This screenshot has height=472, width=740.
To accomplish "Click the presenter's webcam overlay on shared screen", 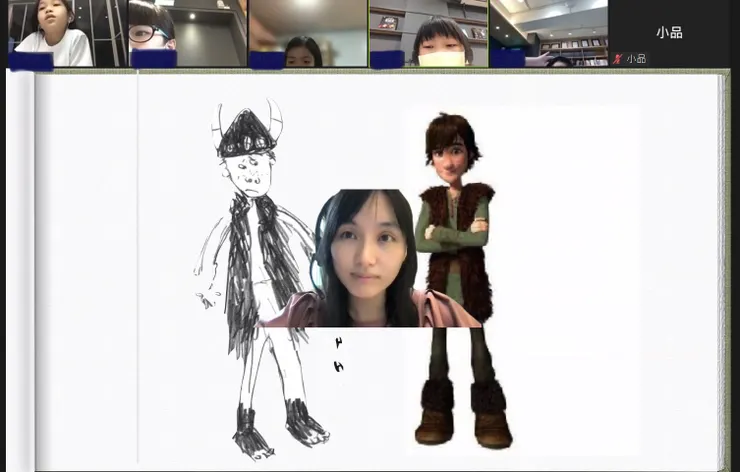I will pos(370,258).
